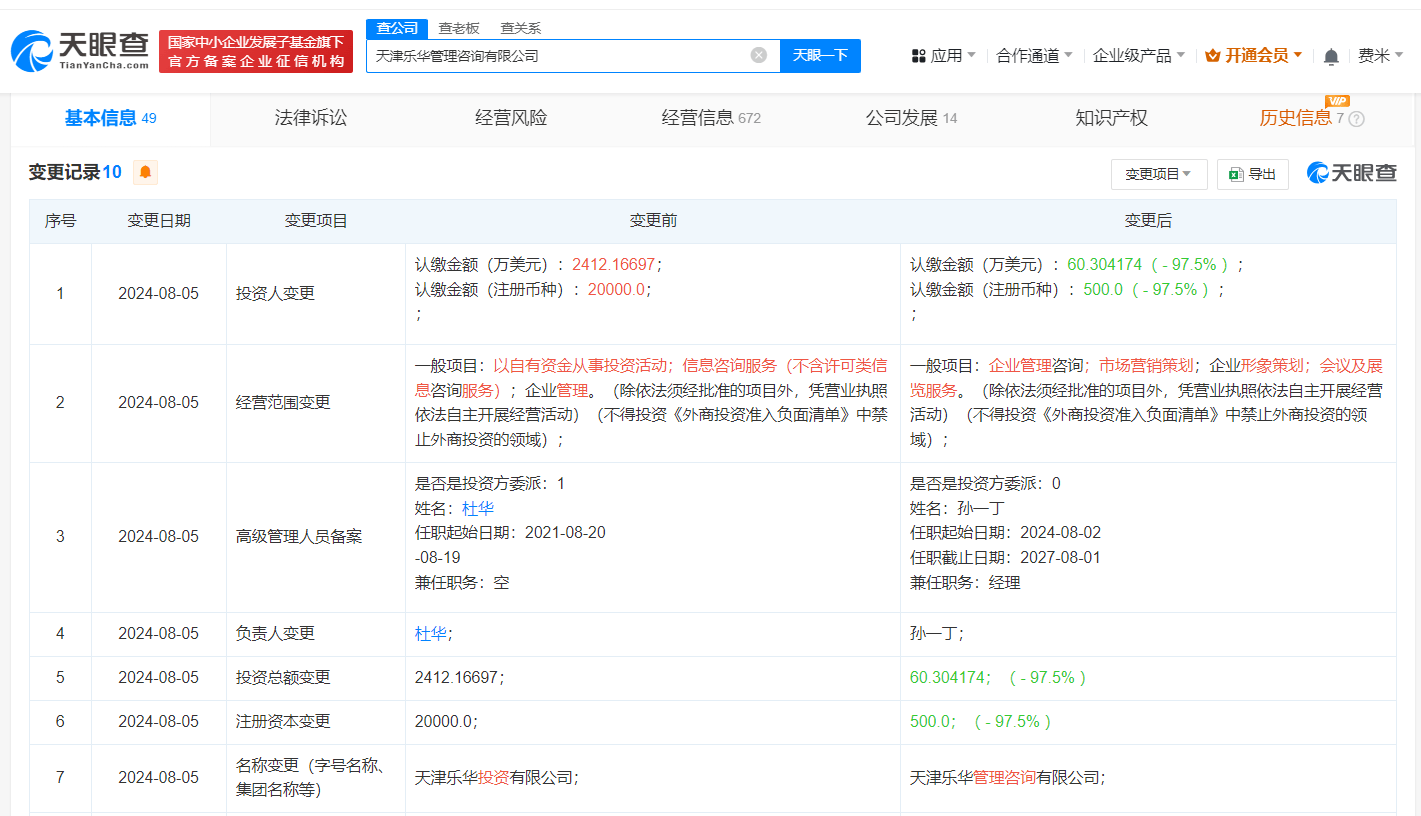Viewport: 1421px width, 816px height.
Task: Expand the 合作通道 menu
Action: (x=1034, y=55)
